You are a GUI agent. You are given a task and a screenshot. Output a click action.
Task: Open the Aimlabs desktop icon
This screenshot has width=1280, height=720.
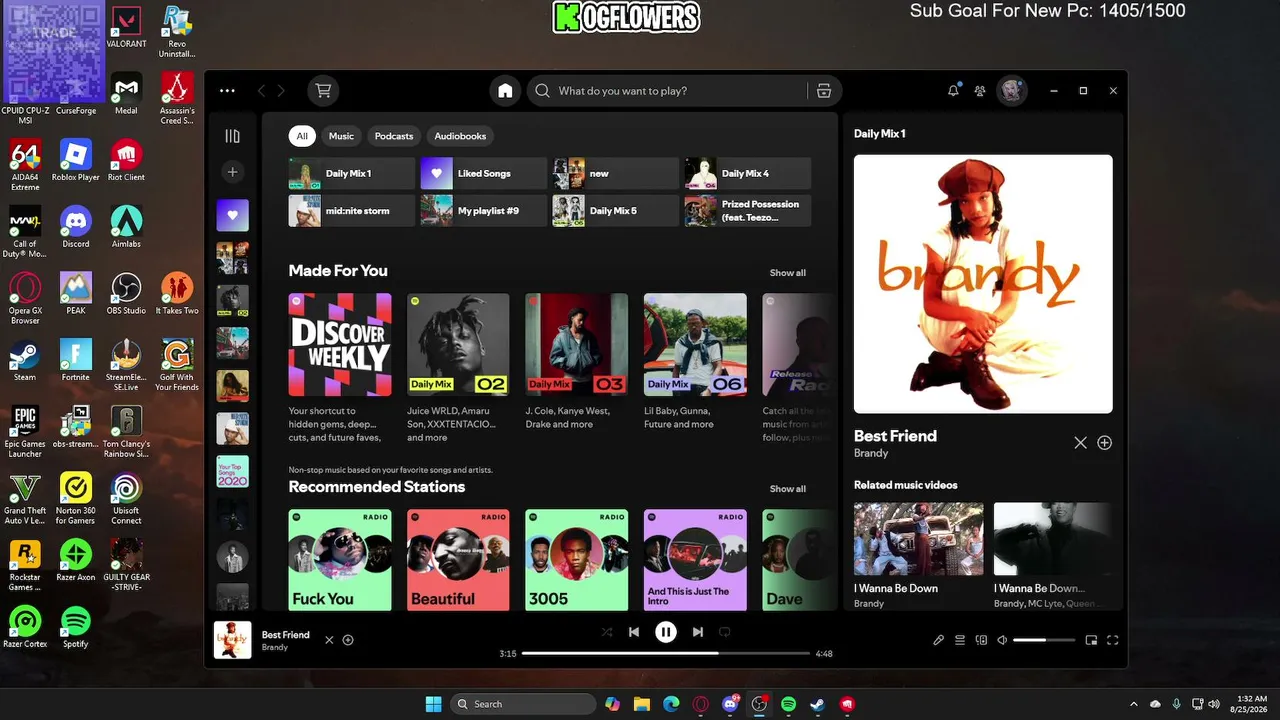point(126,228)
